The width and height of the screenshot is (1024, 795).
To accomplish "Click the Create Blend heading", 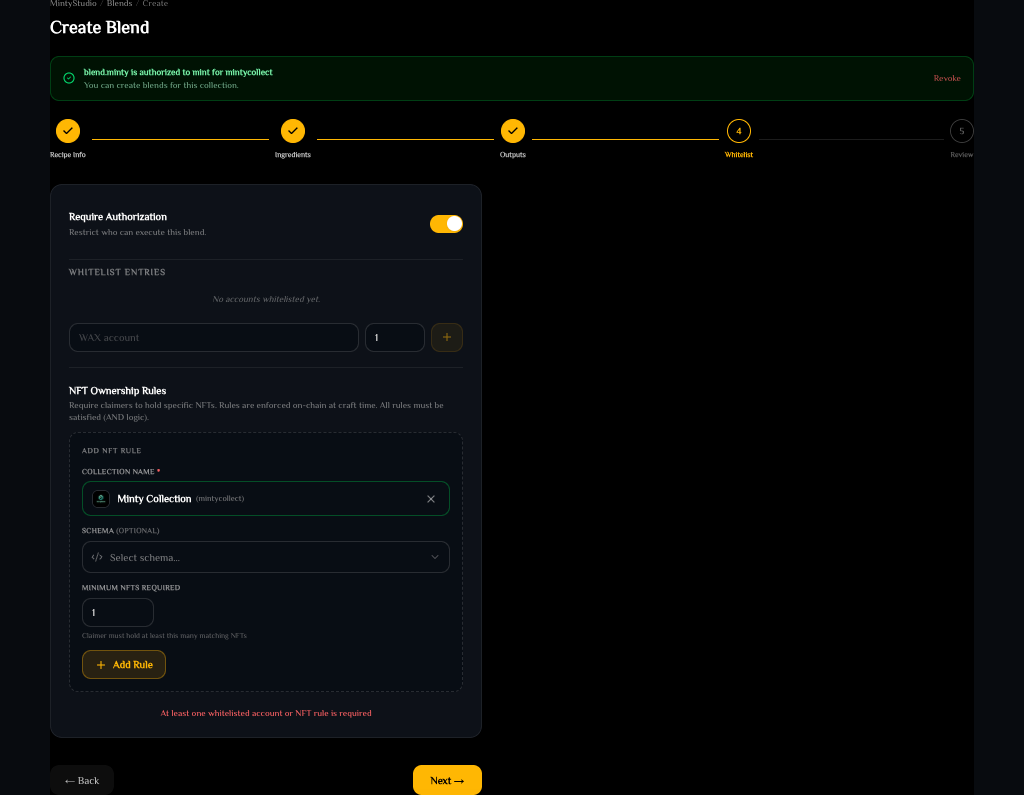I will click(x=99, y=27).
